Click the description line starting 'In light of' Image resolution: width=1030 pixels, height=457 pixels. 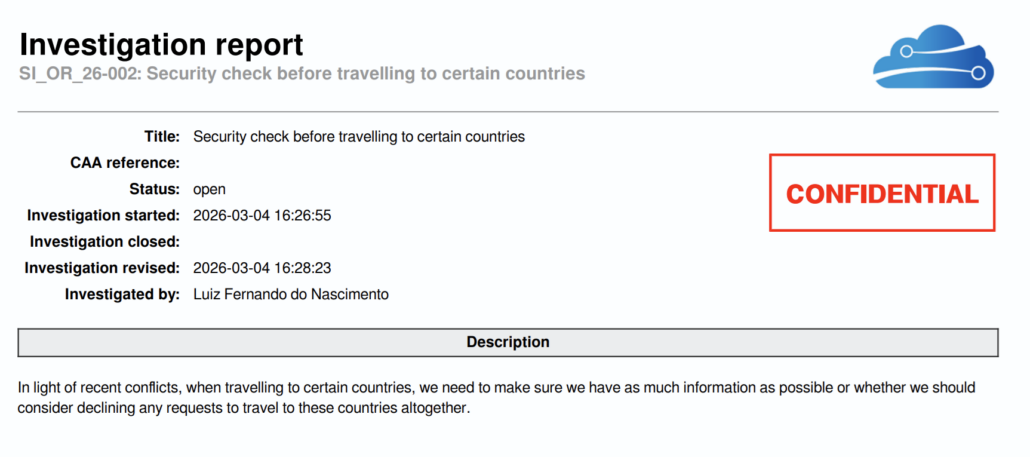[496, 387]
